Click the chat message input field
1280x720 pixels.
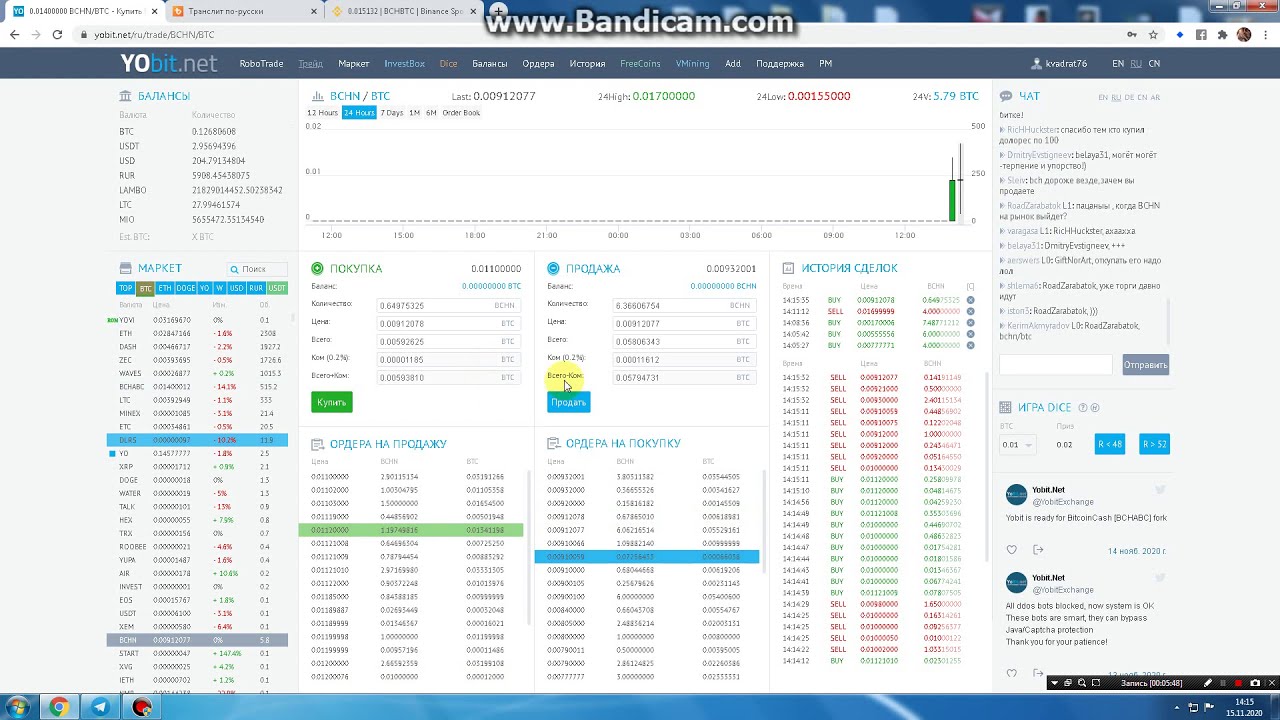[x=1056, y=365]
